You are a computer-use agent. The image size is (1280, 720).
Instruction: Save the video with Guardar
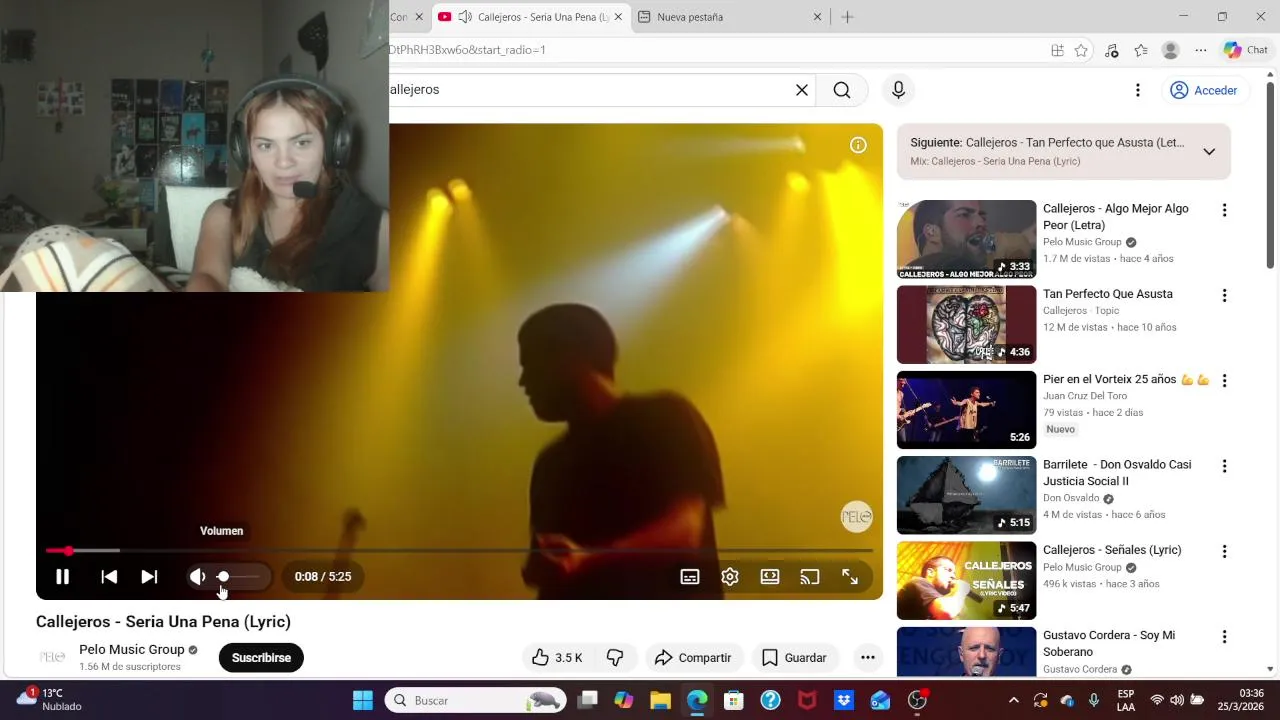[794, 657]
